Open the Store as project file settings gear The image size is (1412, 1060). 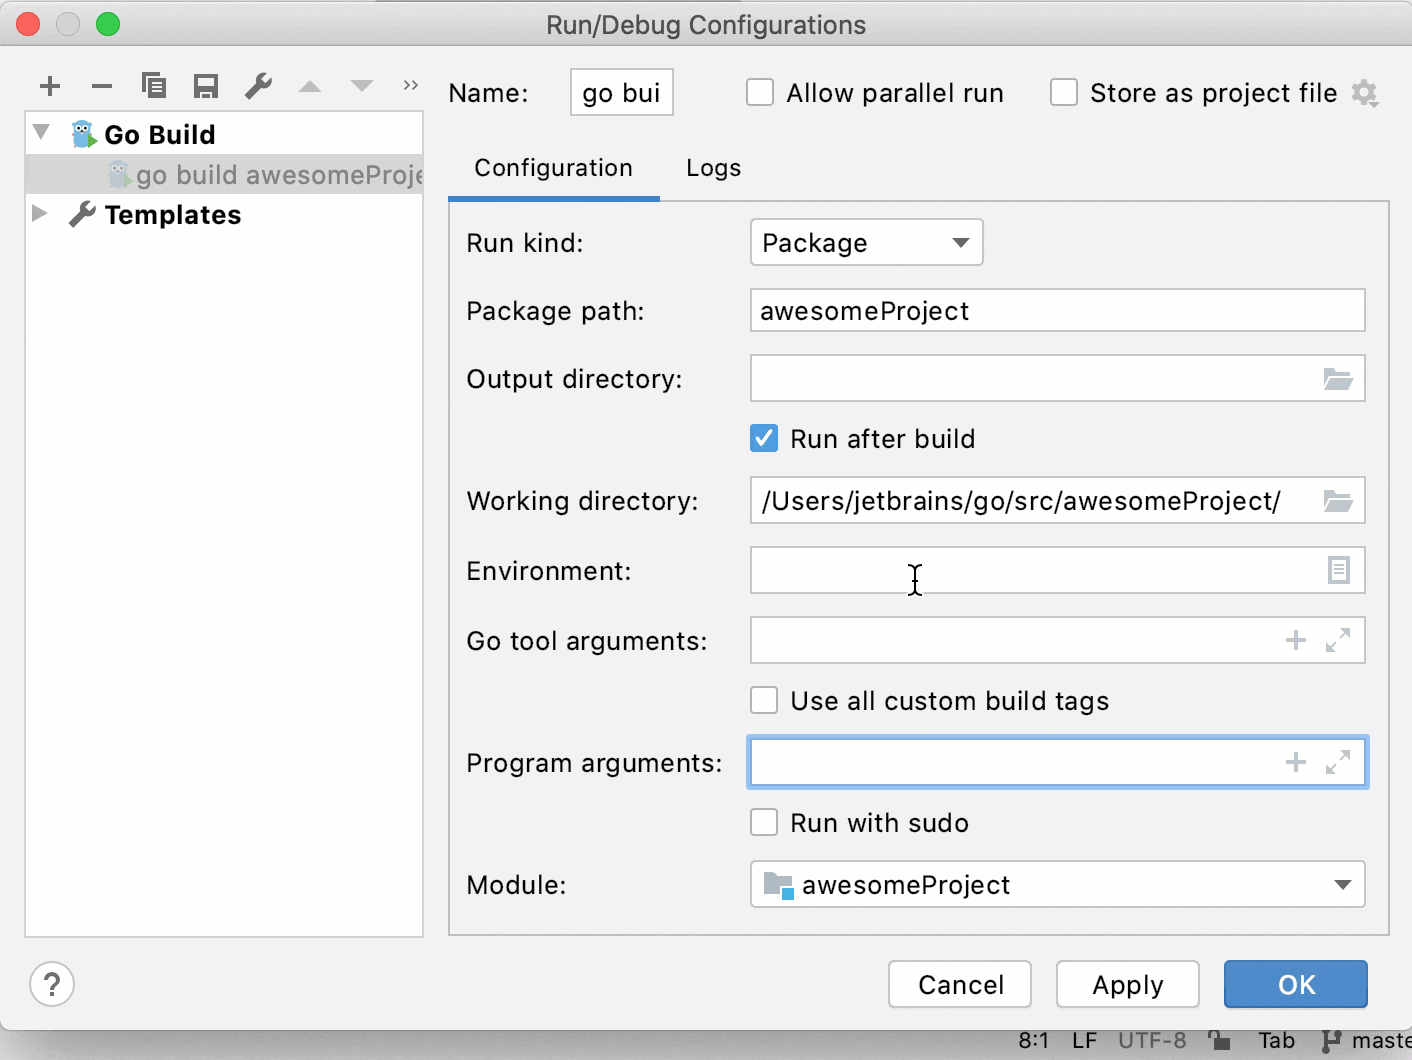pyautogui.click(x=1366, y=92)
